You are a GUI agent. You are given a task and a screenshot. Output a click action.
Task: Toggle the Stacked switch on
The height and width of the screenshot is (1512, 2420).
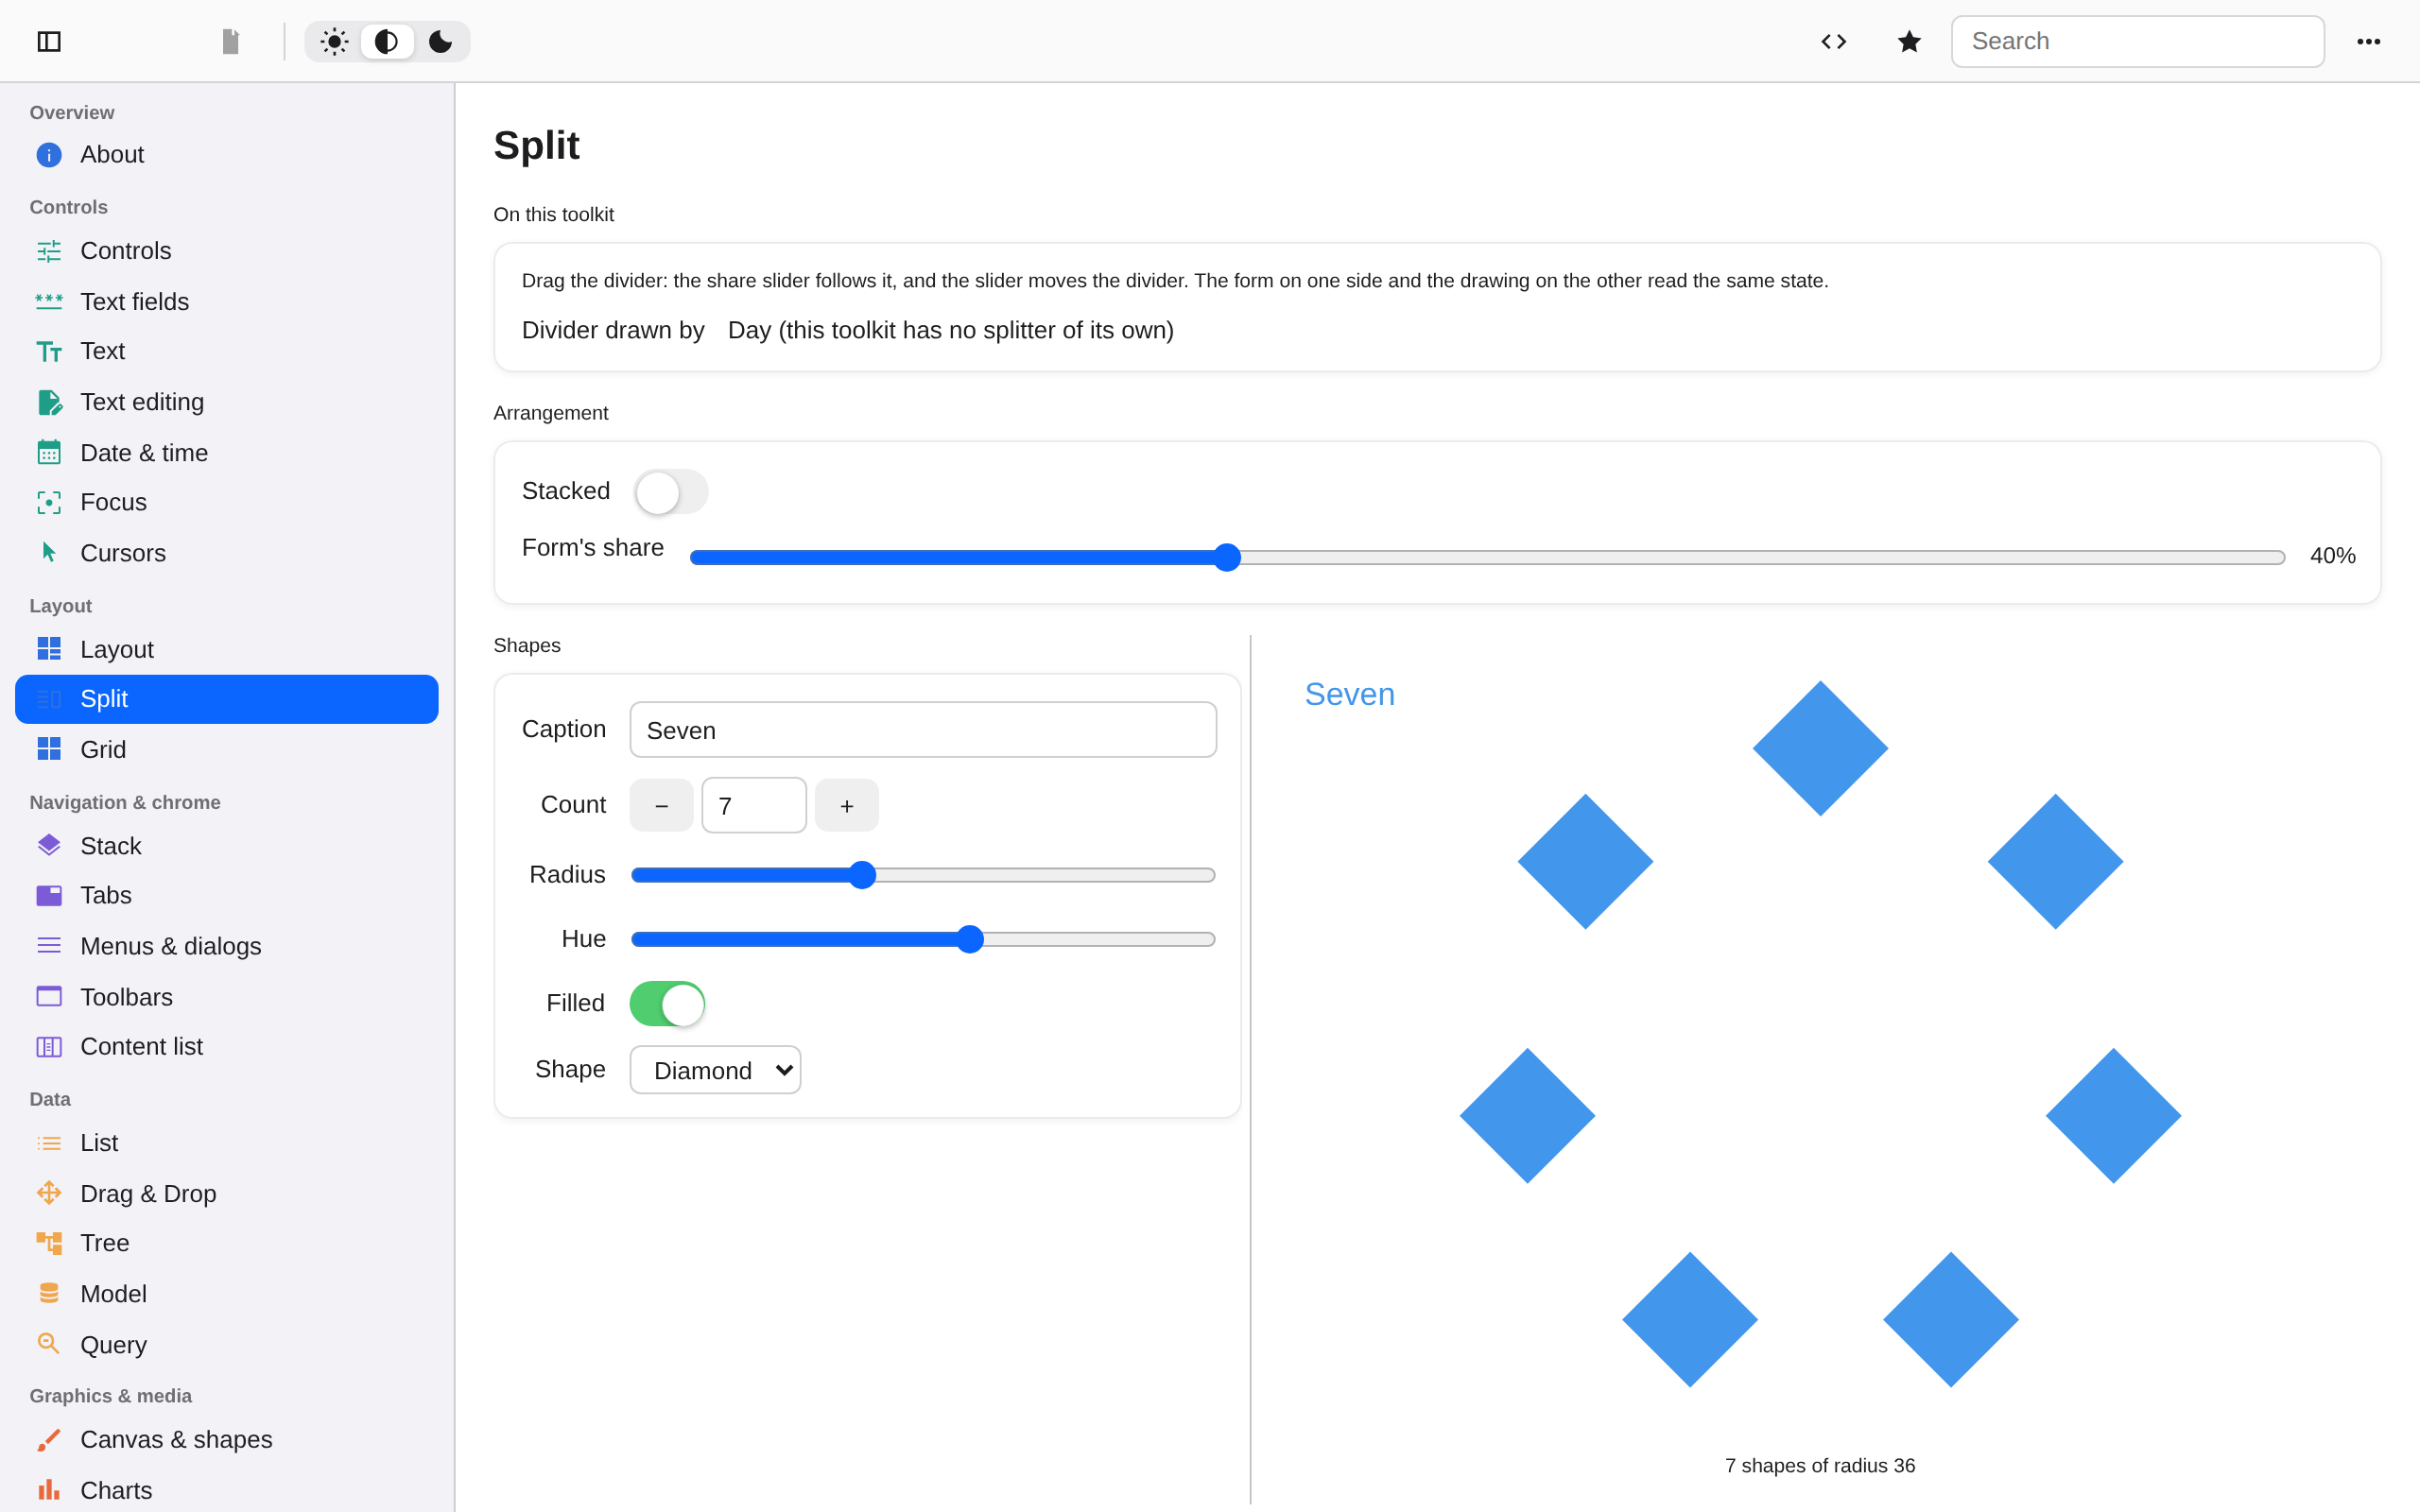[x=671, y=492]
